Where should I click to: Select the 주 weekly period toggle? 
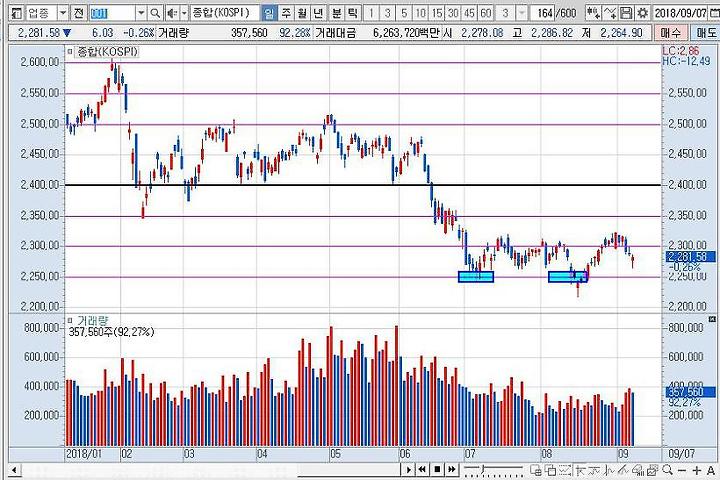coord(286,13)
